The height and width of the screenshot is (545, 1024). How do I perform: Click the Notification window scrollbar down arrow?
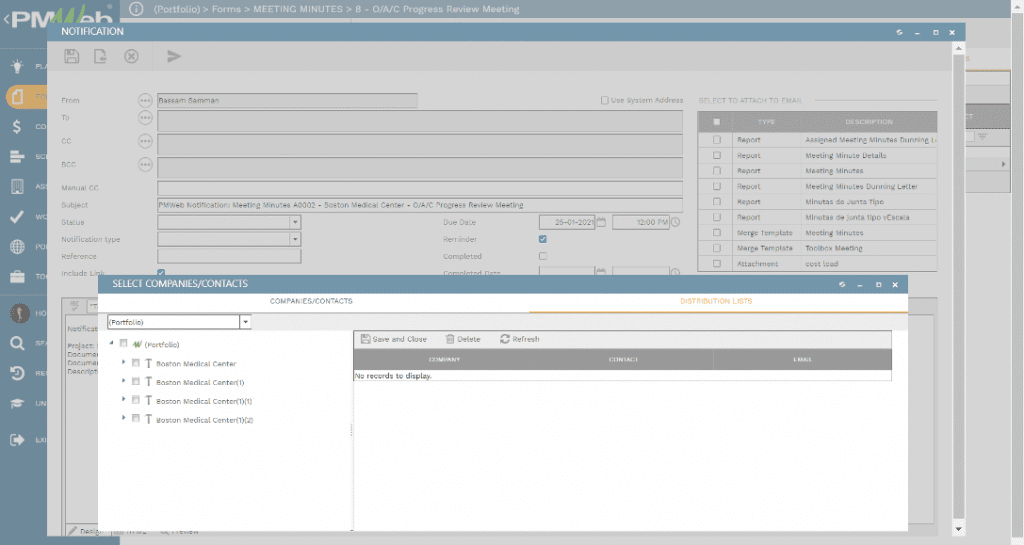click(x=959, y=529)
